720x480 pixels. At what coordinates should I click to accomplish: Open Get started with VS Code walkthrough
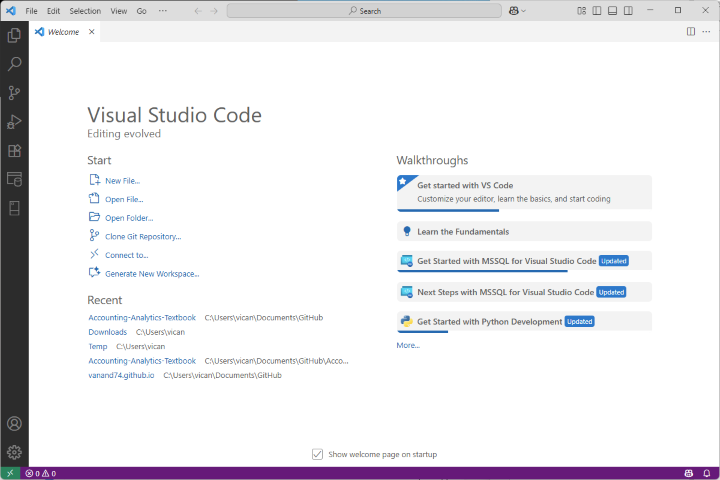(x=524, y=192)
